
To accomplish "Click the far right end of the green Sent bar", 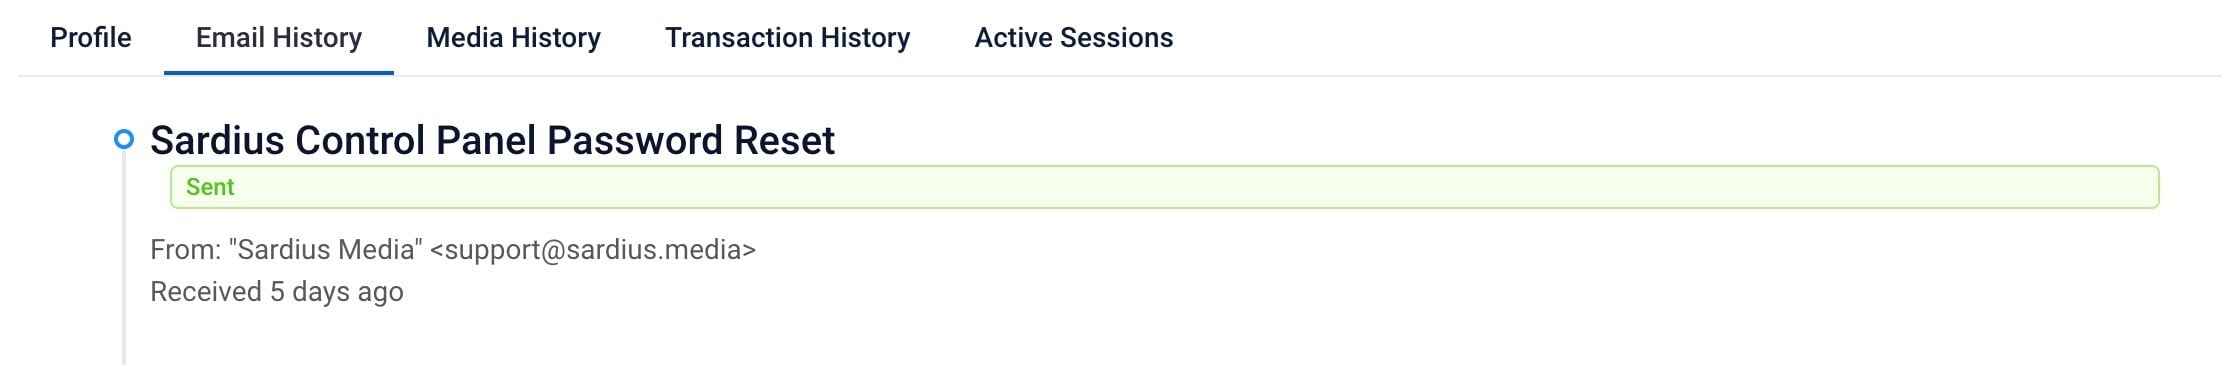I will (2150, 187).
